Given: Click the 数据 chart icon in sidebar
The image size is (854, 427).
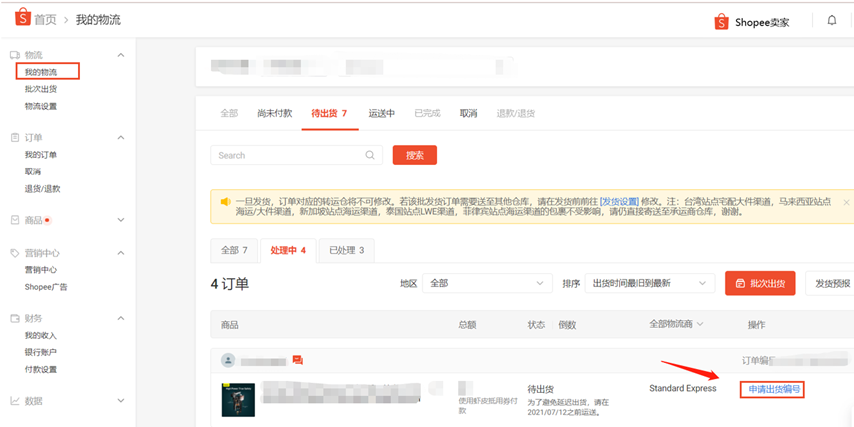Looking at the screenshot, I should (15, 401).
